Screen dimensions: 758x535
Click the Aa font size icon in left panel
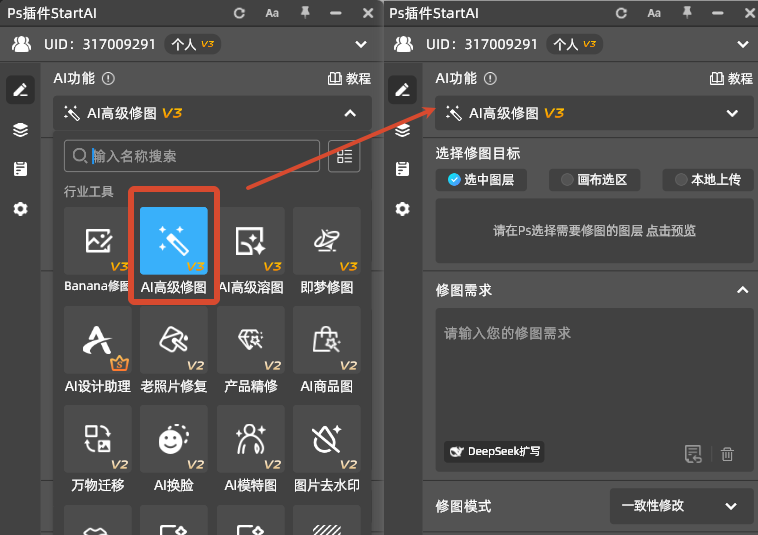click(x=272, y=13)
